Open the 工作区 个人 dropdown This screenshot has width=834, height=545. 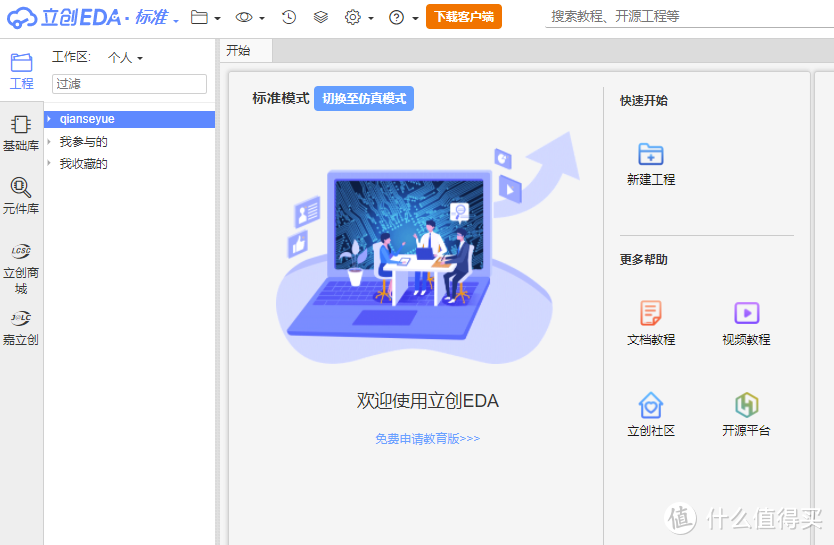click(126, 57)
